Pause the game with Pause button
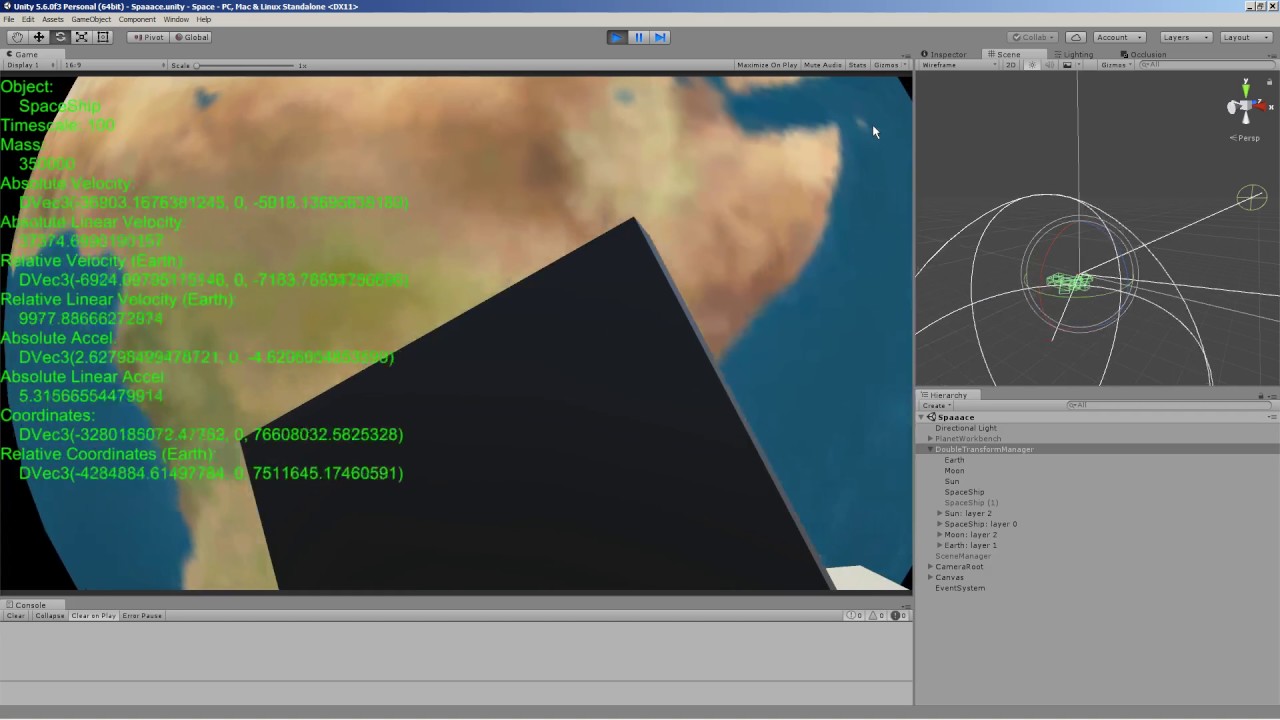 pyautogui.click(x=638, y=37)
